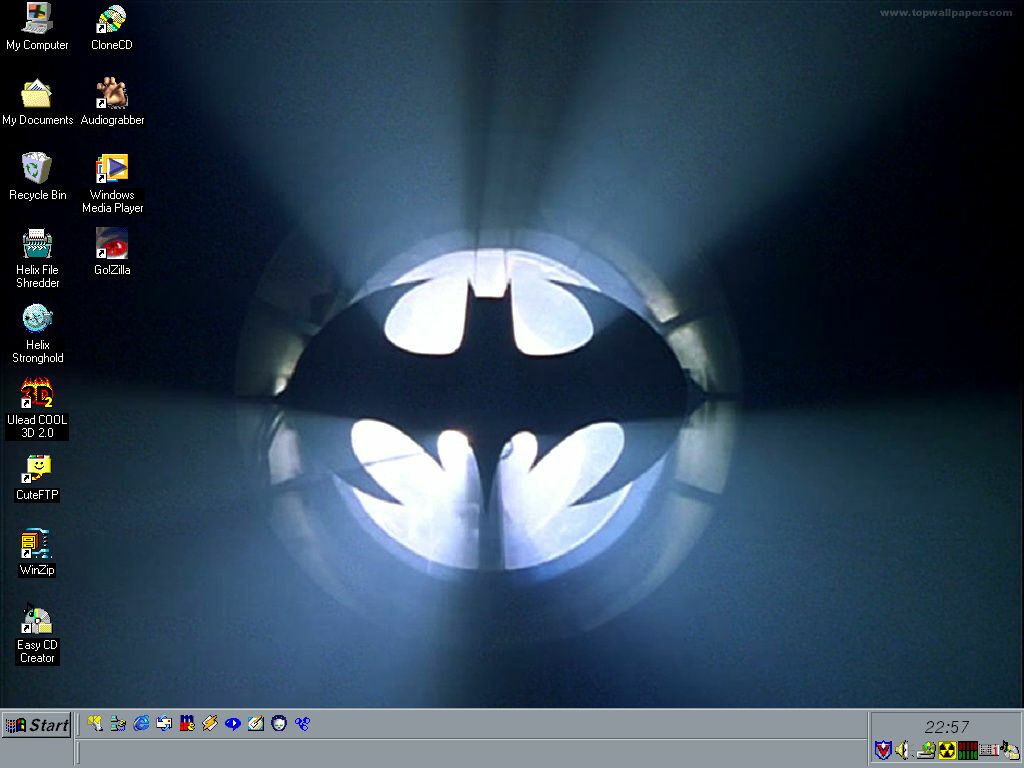The width and height of the screenshot is (1024, 768).
Task: Click the McAfee VirusScan shield tray icon
Action: click(x=883, y=750)
